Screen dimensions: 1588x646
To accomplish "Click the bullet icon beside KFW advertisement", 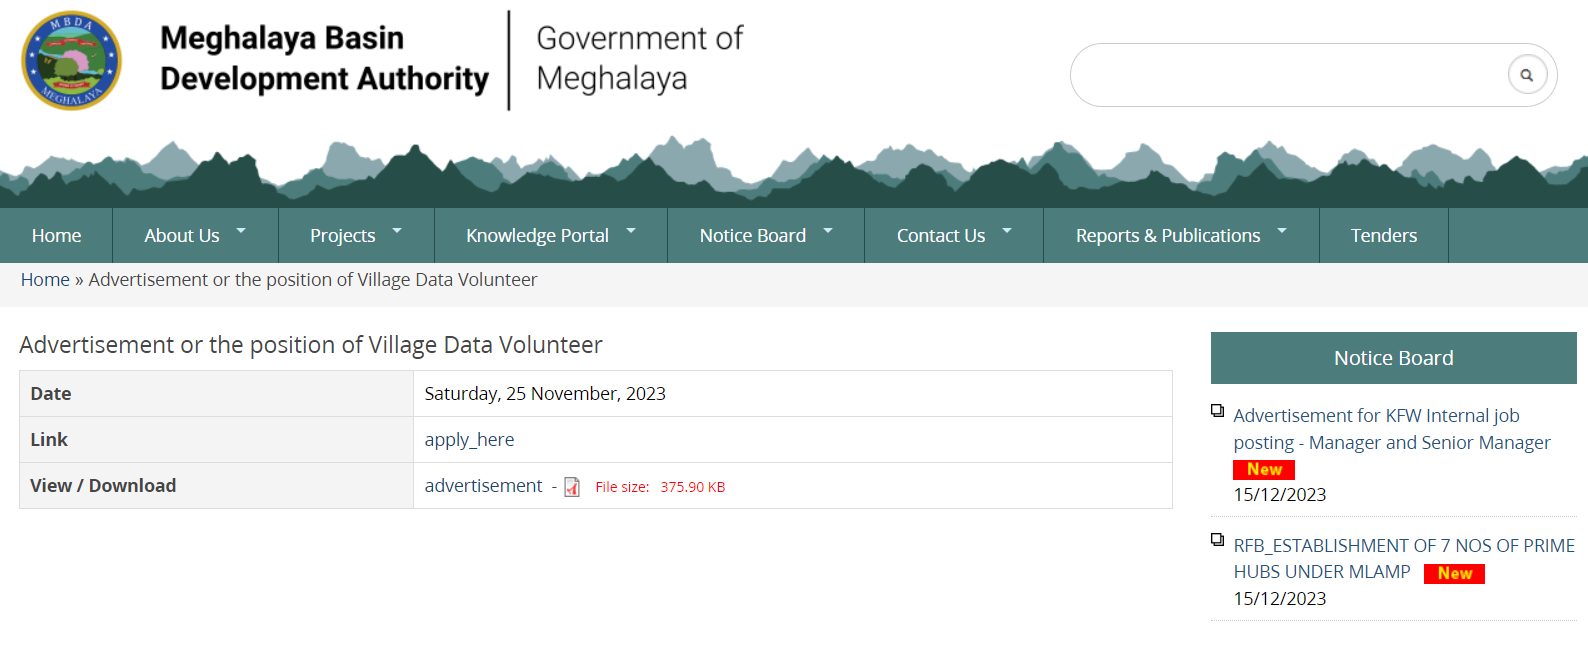I will (1217, 411).
